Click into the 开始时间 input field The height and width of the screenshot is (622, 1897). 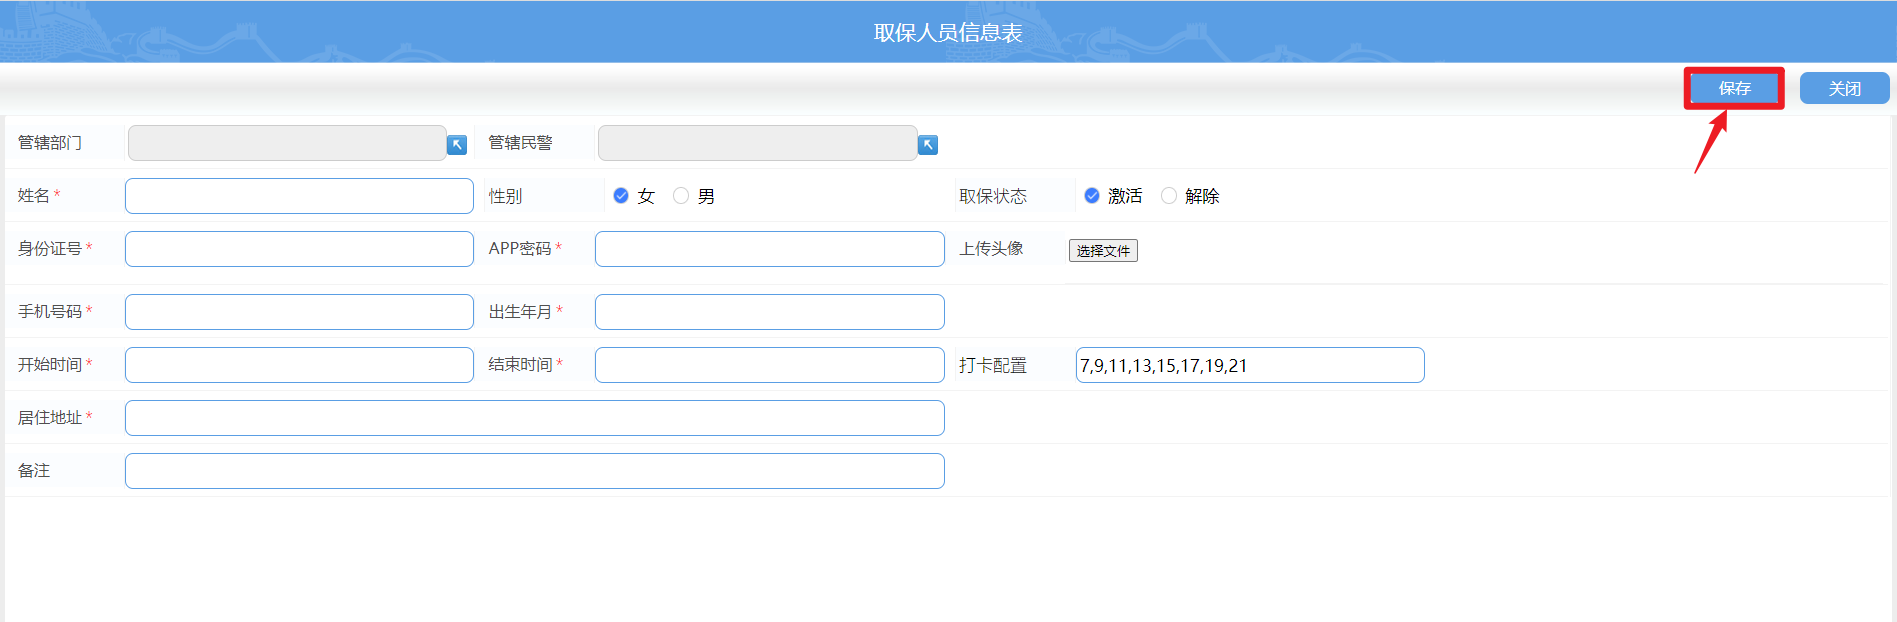(299, 365)
